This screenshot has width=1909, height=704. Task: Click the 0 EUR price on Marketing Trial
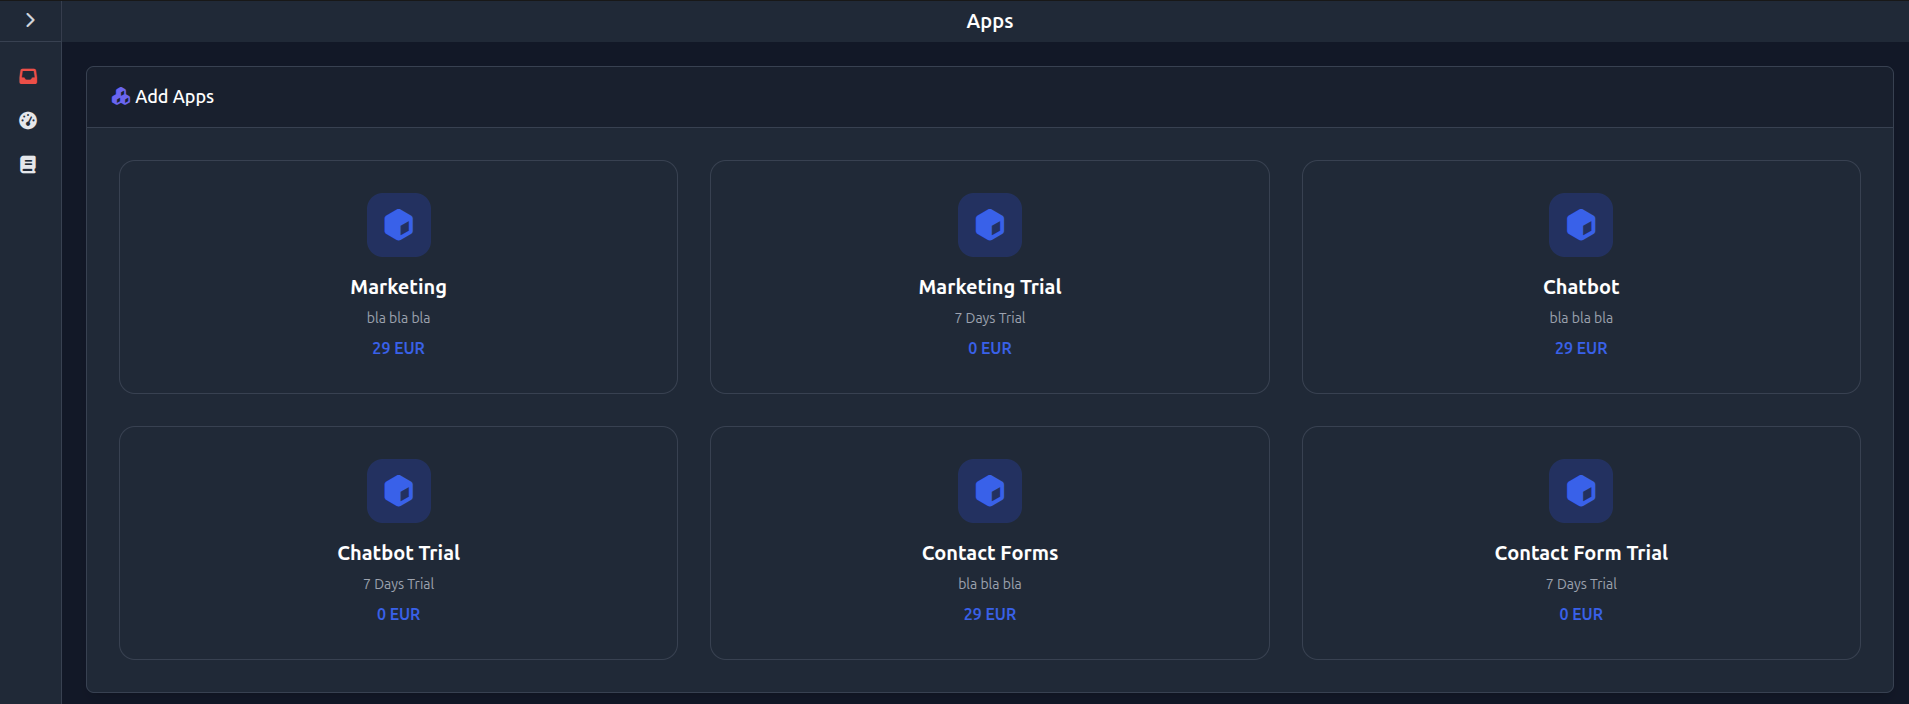click(x=989, y=348)
